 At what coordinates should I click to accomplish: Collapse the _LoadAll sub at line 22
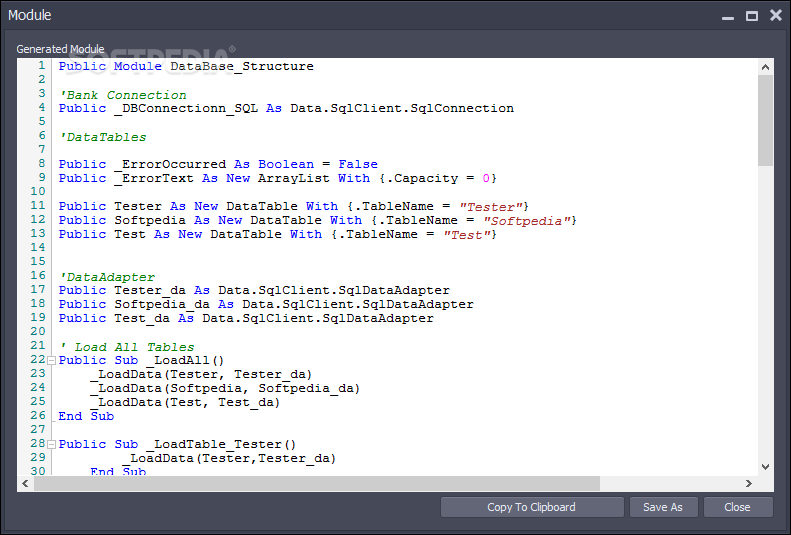(x=51, y=361)
